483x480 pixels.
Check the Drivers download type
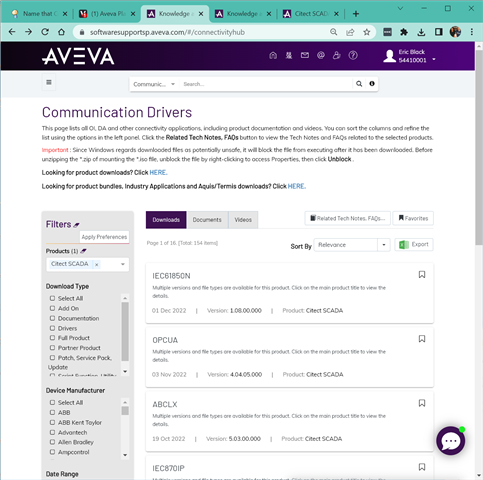point(52,328)
